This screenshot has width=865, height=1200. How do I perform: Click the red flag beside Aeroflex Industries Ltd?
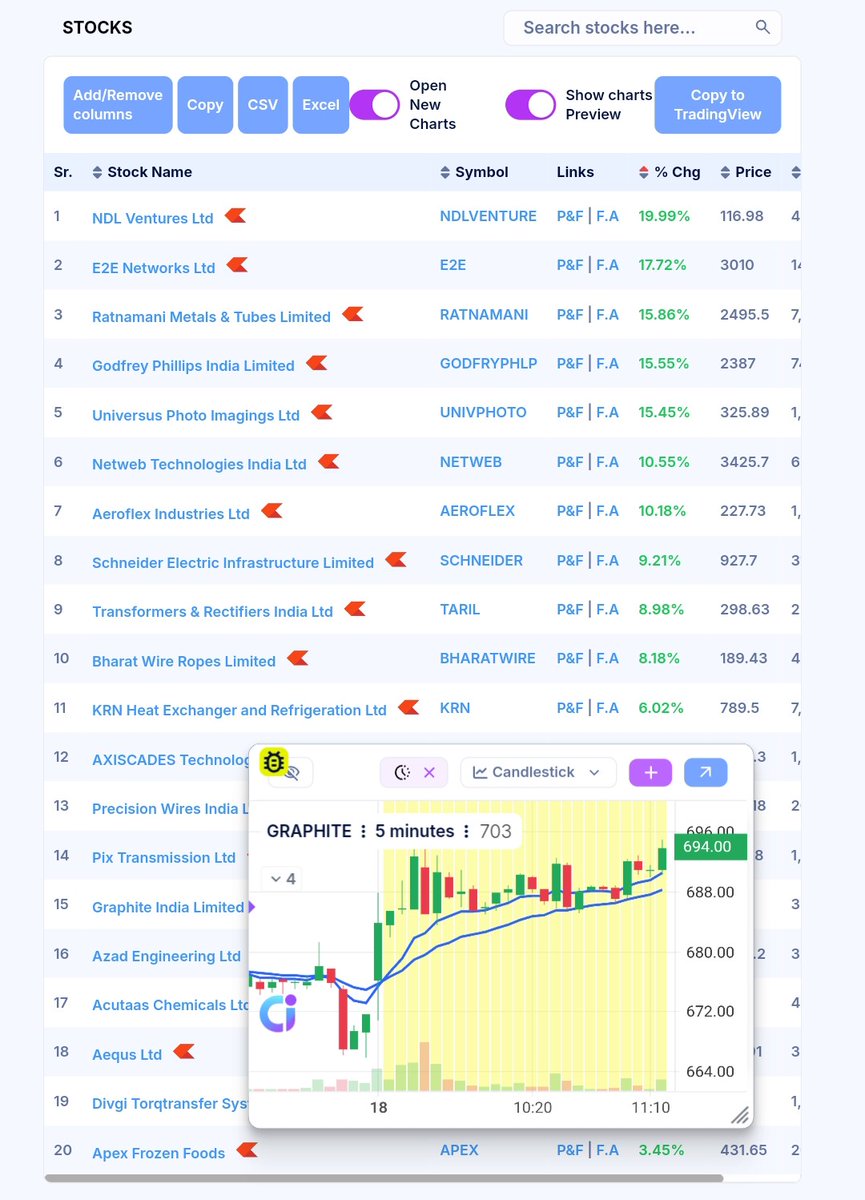pos(270,511)
